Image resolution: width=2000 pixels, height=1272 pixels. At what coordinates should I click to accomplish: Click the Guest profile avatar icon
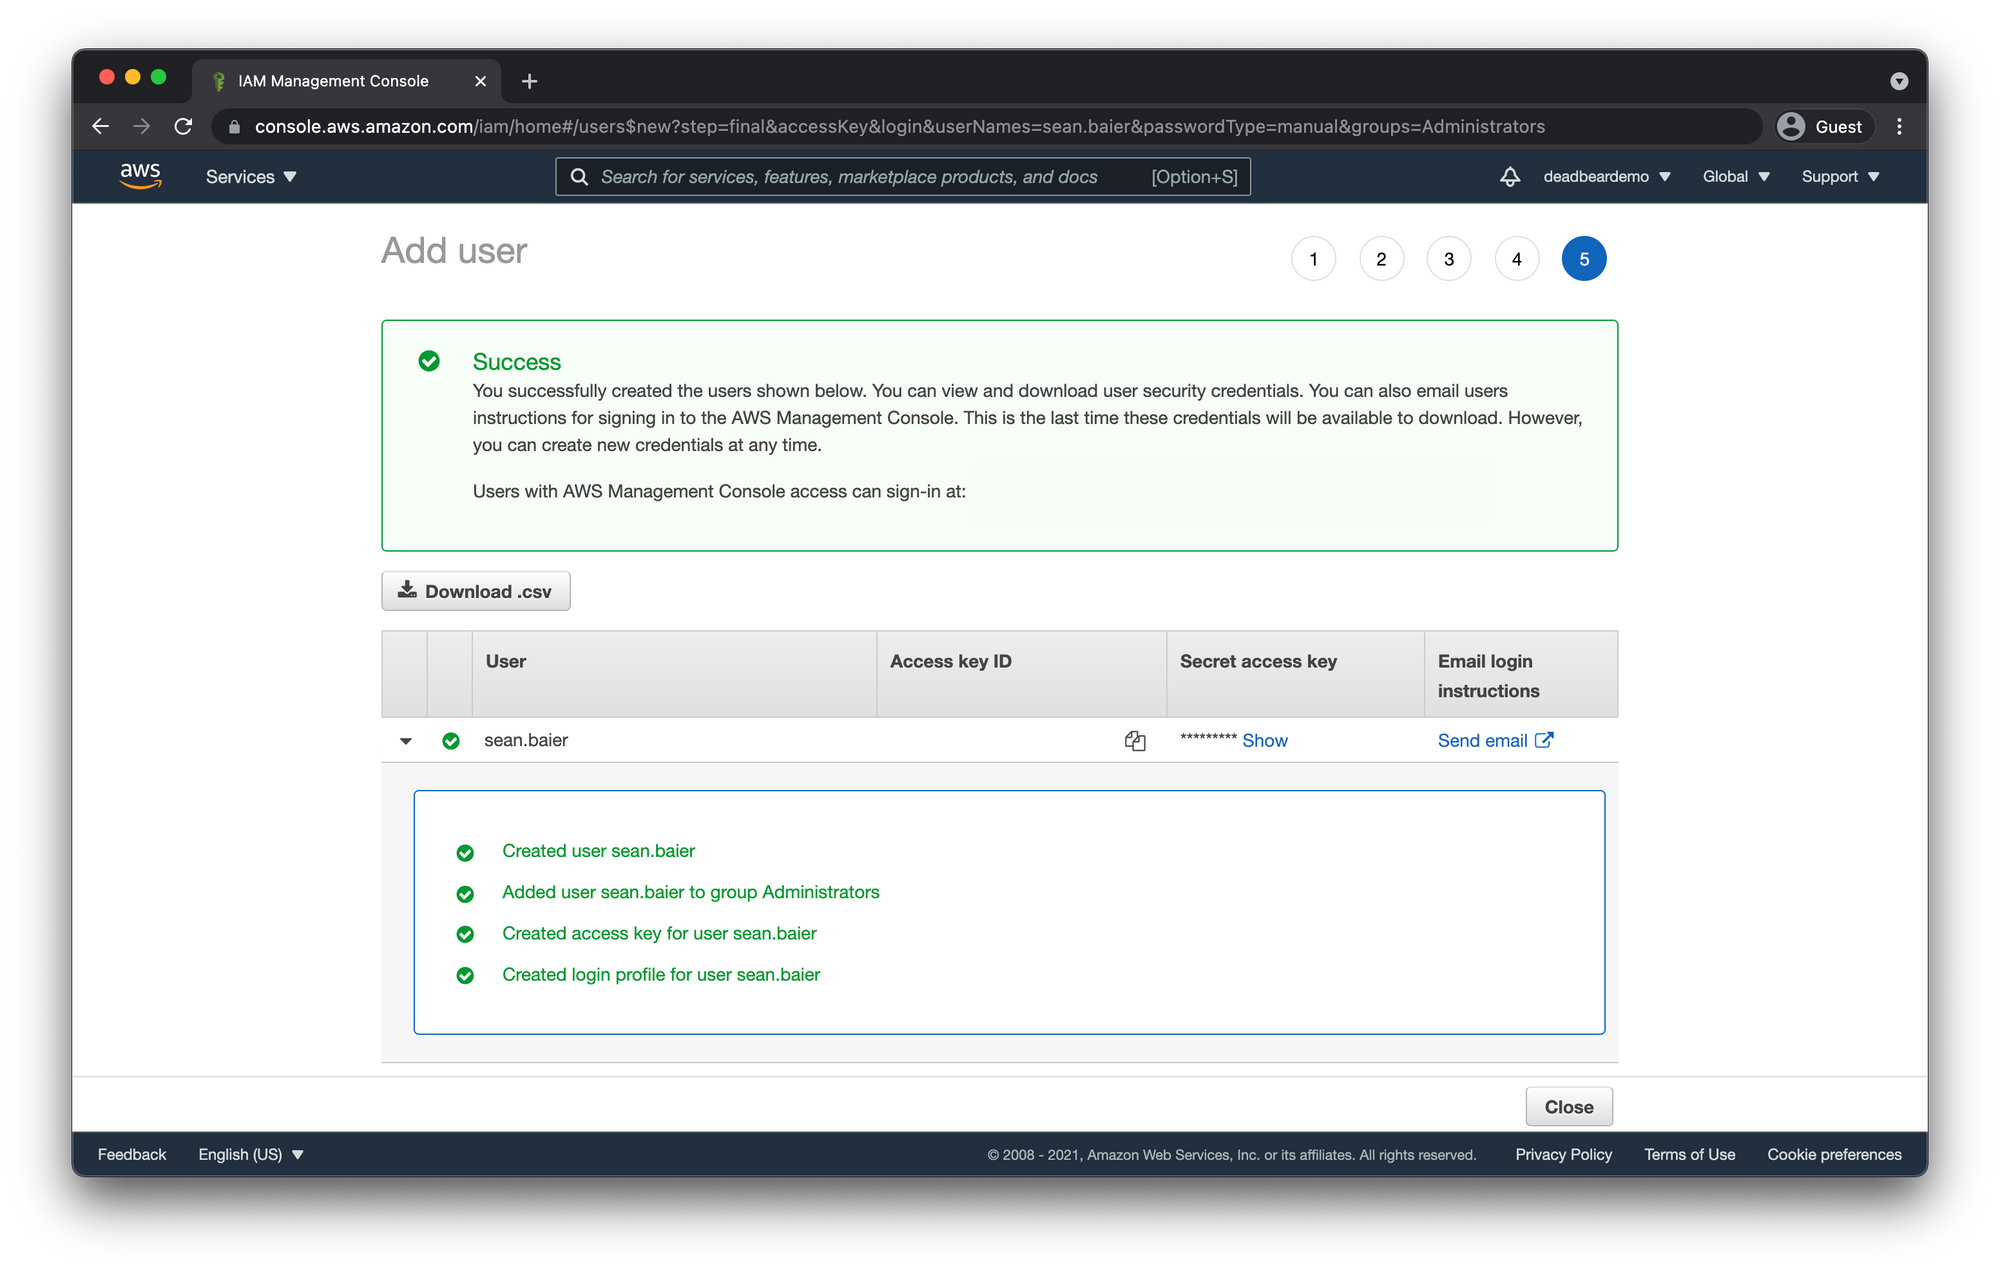coord(1791,127)
